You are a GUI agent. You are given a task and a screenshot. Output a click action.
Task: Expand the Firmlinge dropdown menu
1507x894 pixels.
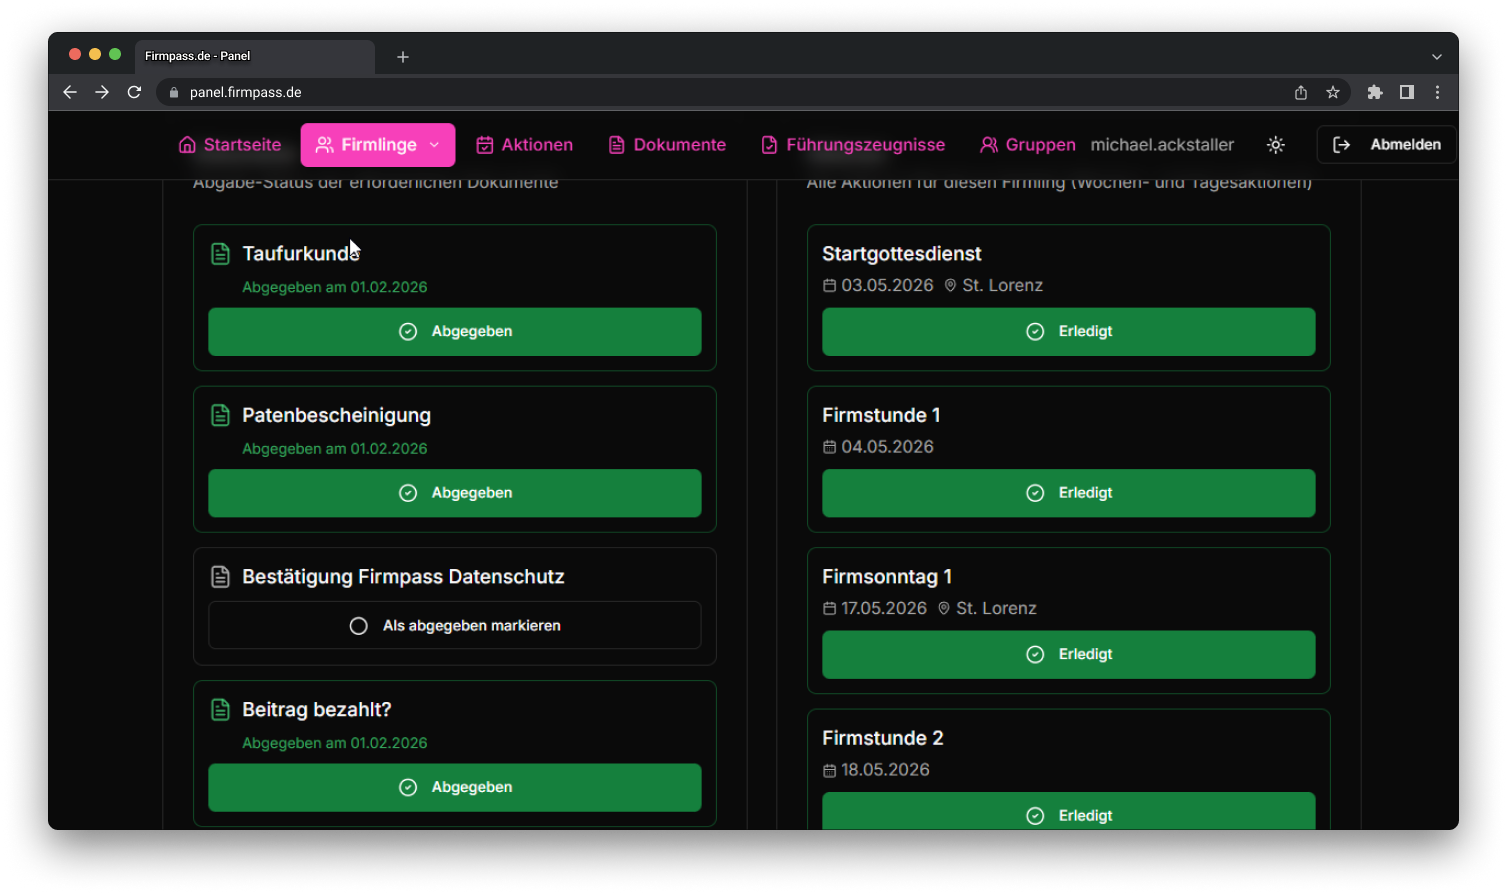[435, 144]
